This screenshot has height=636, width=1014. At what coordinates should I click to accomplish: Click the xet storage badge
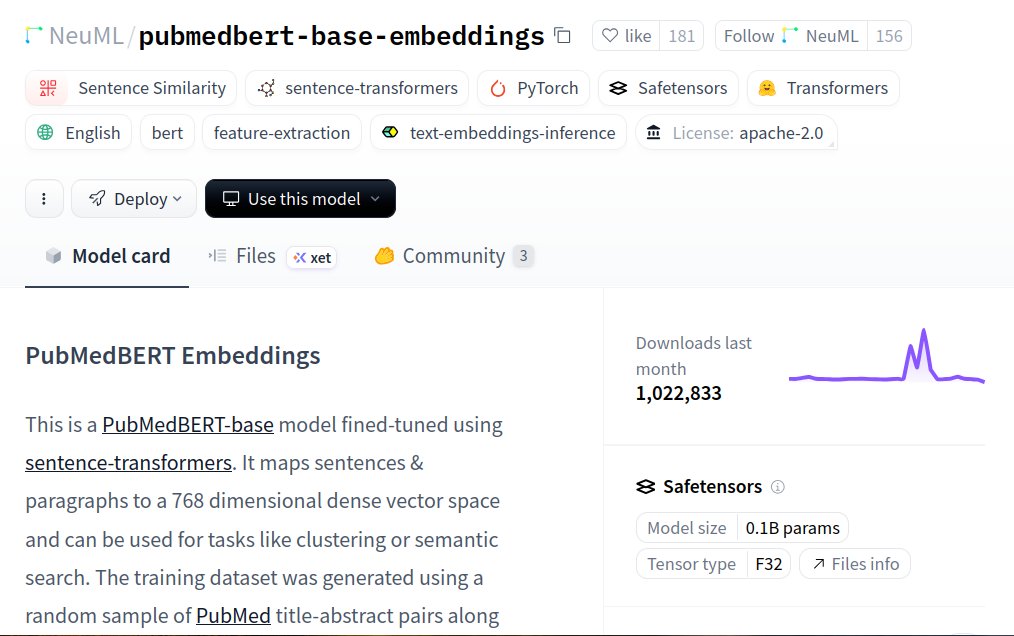(x=312, y=258)
